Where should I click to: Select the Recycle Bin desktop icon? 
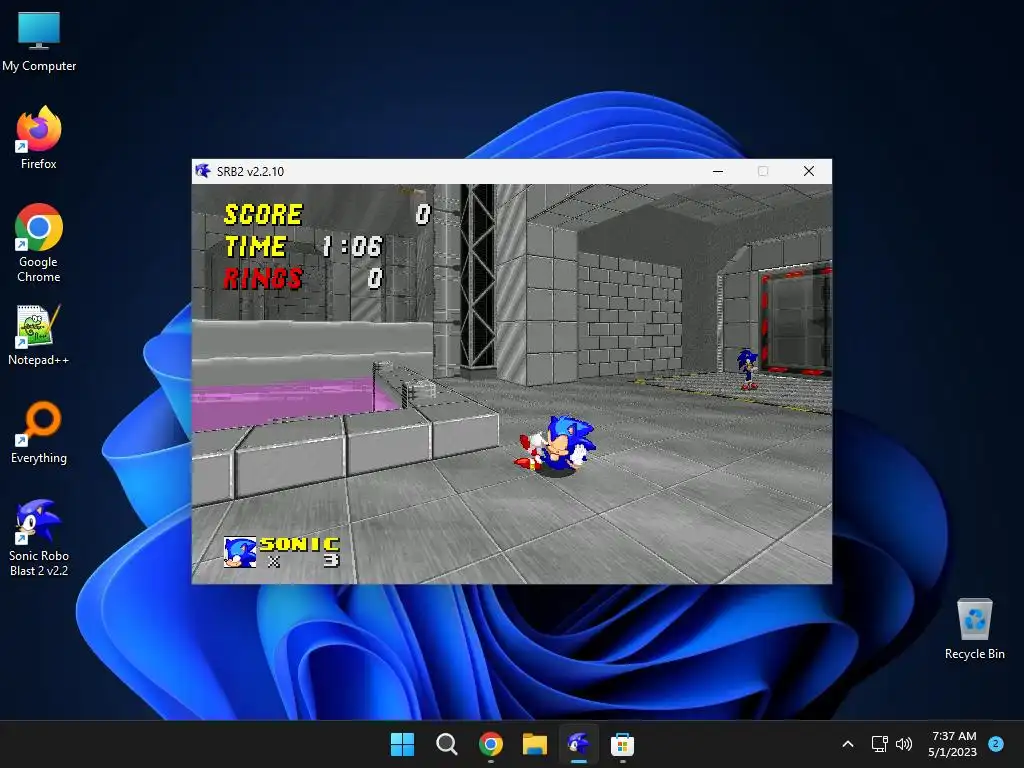pos(974,629)
